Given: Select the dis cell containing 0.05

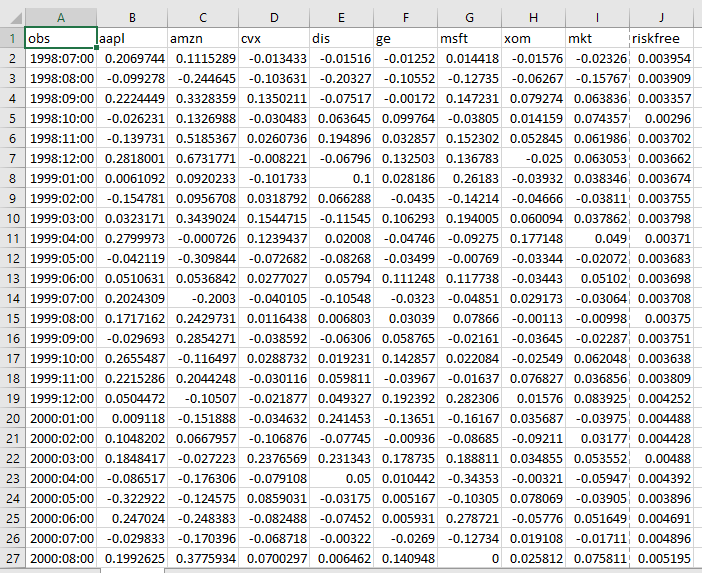Looking at the screenshot, I should click(341, 479).
